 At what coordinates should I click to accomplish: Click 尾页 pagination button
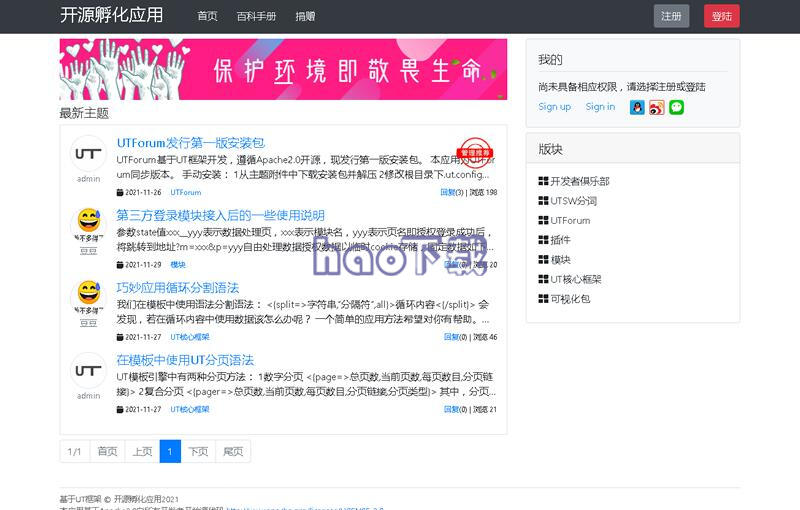coord(233,451)
